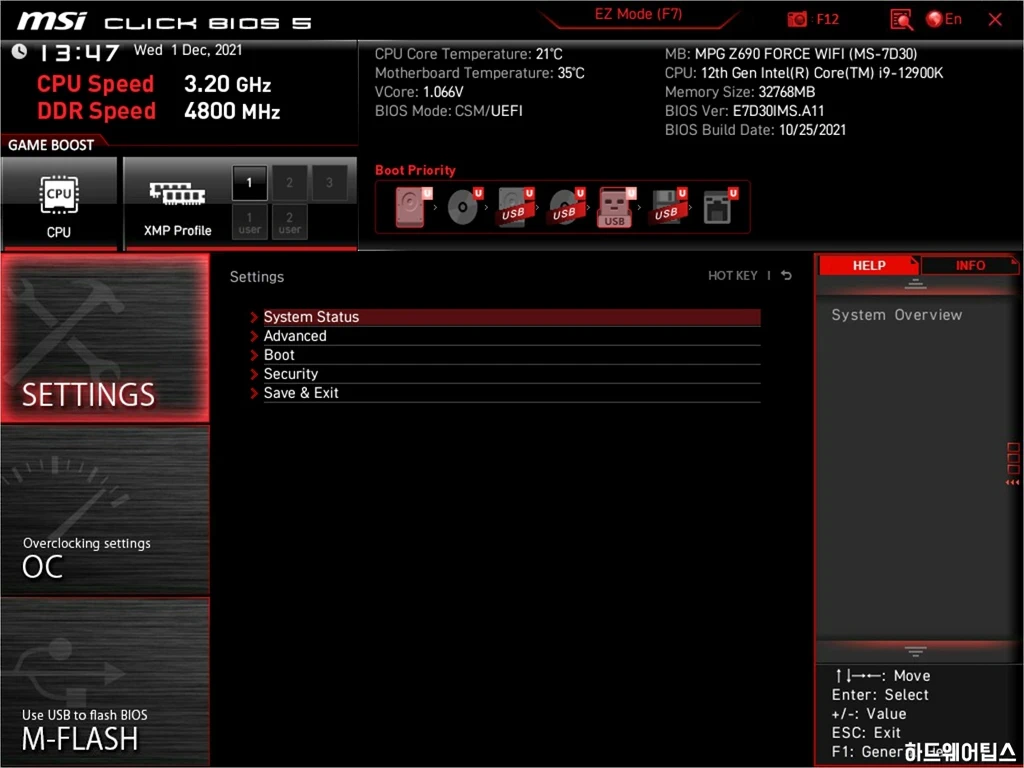Click the Settings heading above the list
Screen dimensions: 1024x768
257,277
